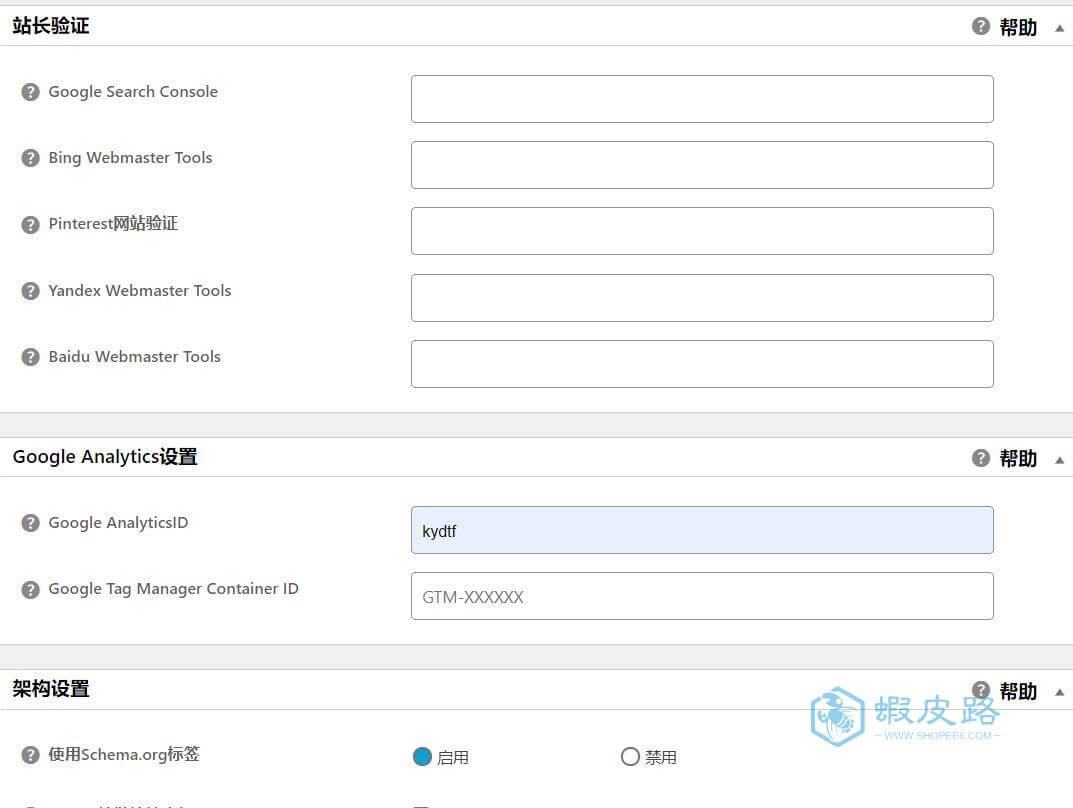The image size is (1073, 808).
Task: Focus the Yandex Webmaster Tools input field
Action: (x=702, y=298)
